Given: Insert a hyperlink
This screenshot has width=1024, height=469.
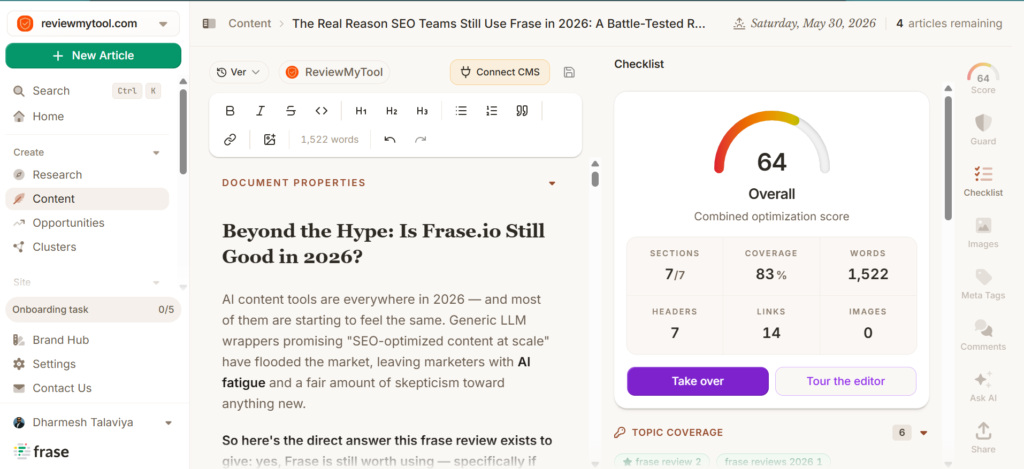Looking at the screenshot, I should [230, 139].
